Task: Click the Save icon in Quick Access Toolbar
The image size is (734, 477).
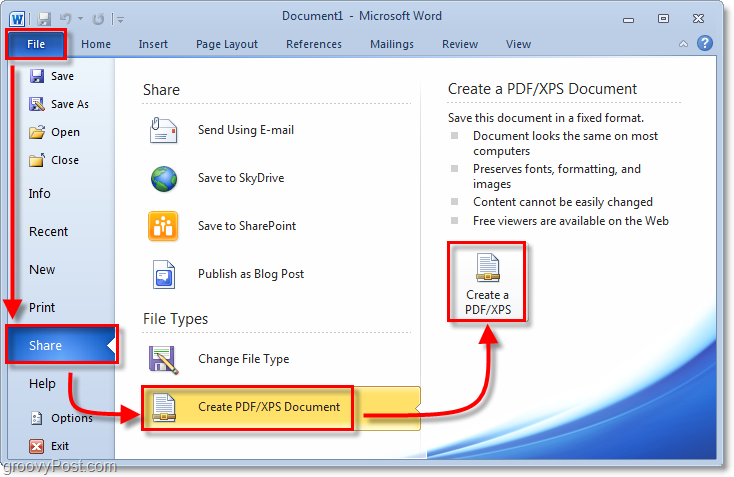Action: pyautogui.click(x=44, y=19)
